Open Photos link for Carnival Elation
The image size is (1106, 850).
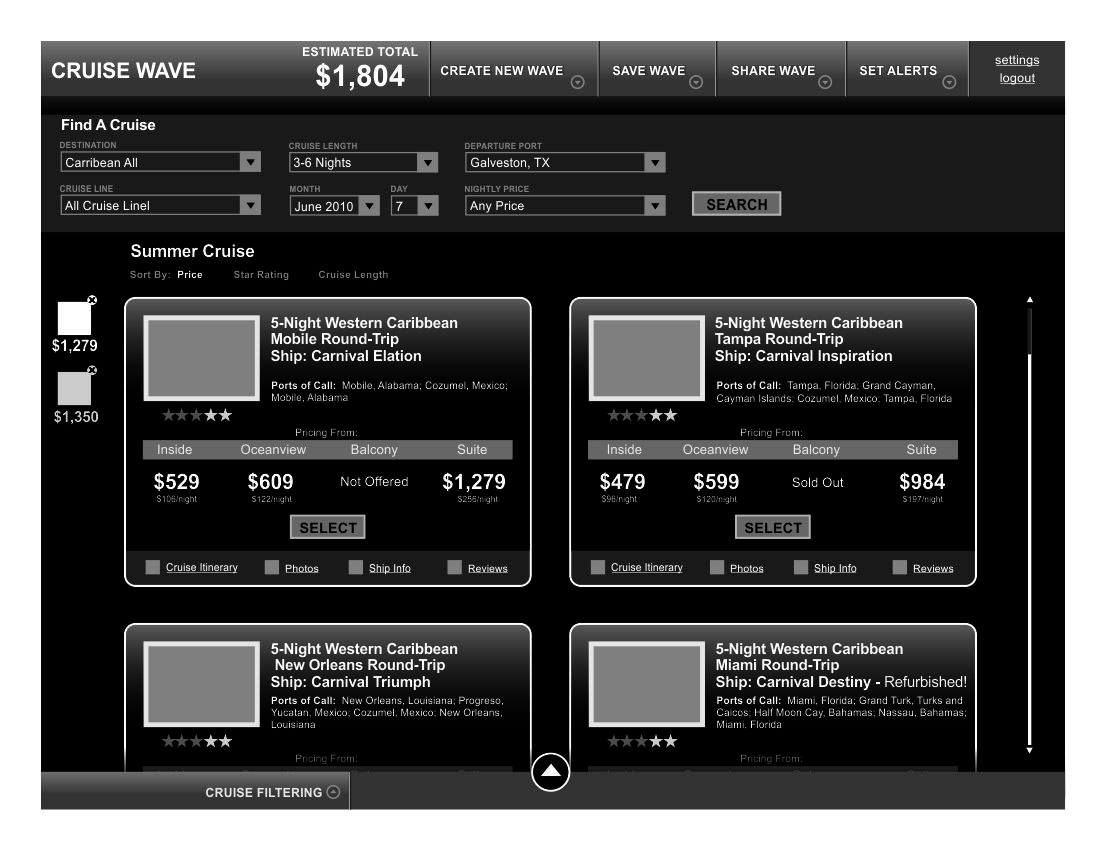[302, 568]
